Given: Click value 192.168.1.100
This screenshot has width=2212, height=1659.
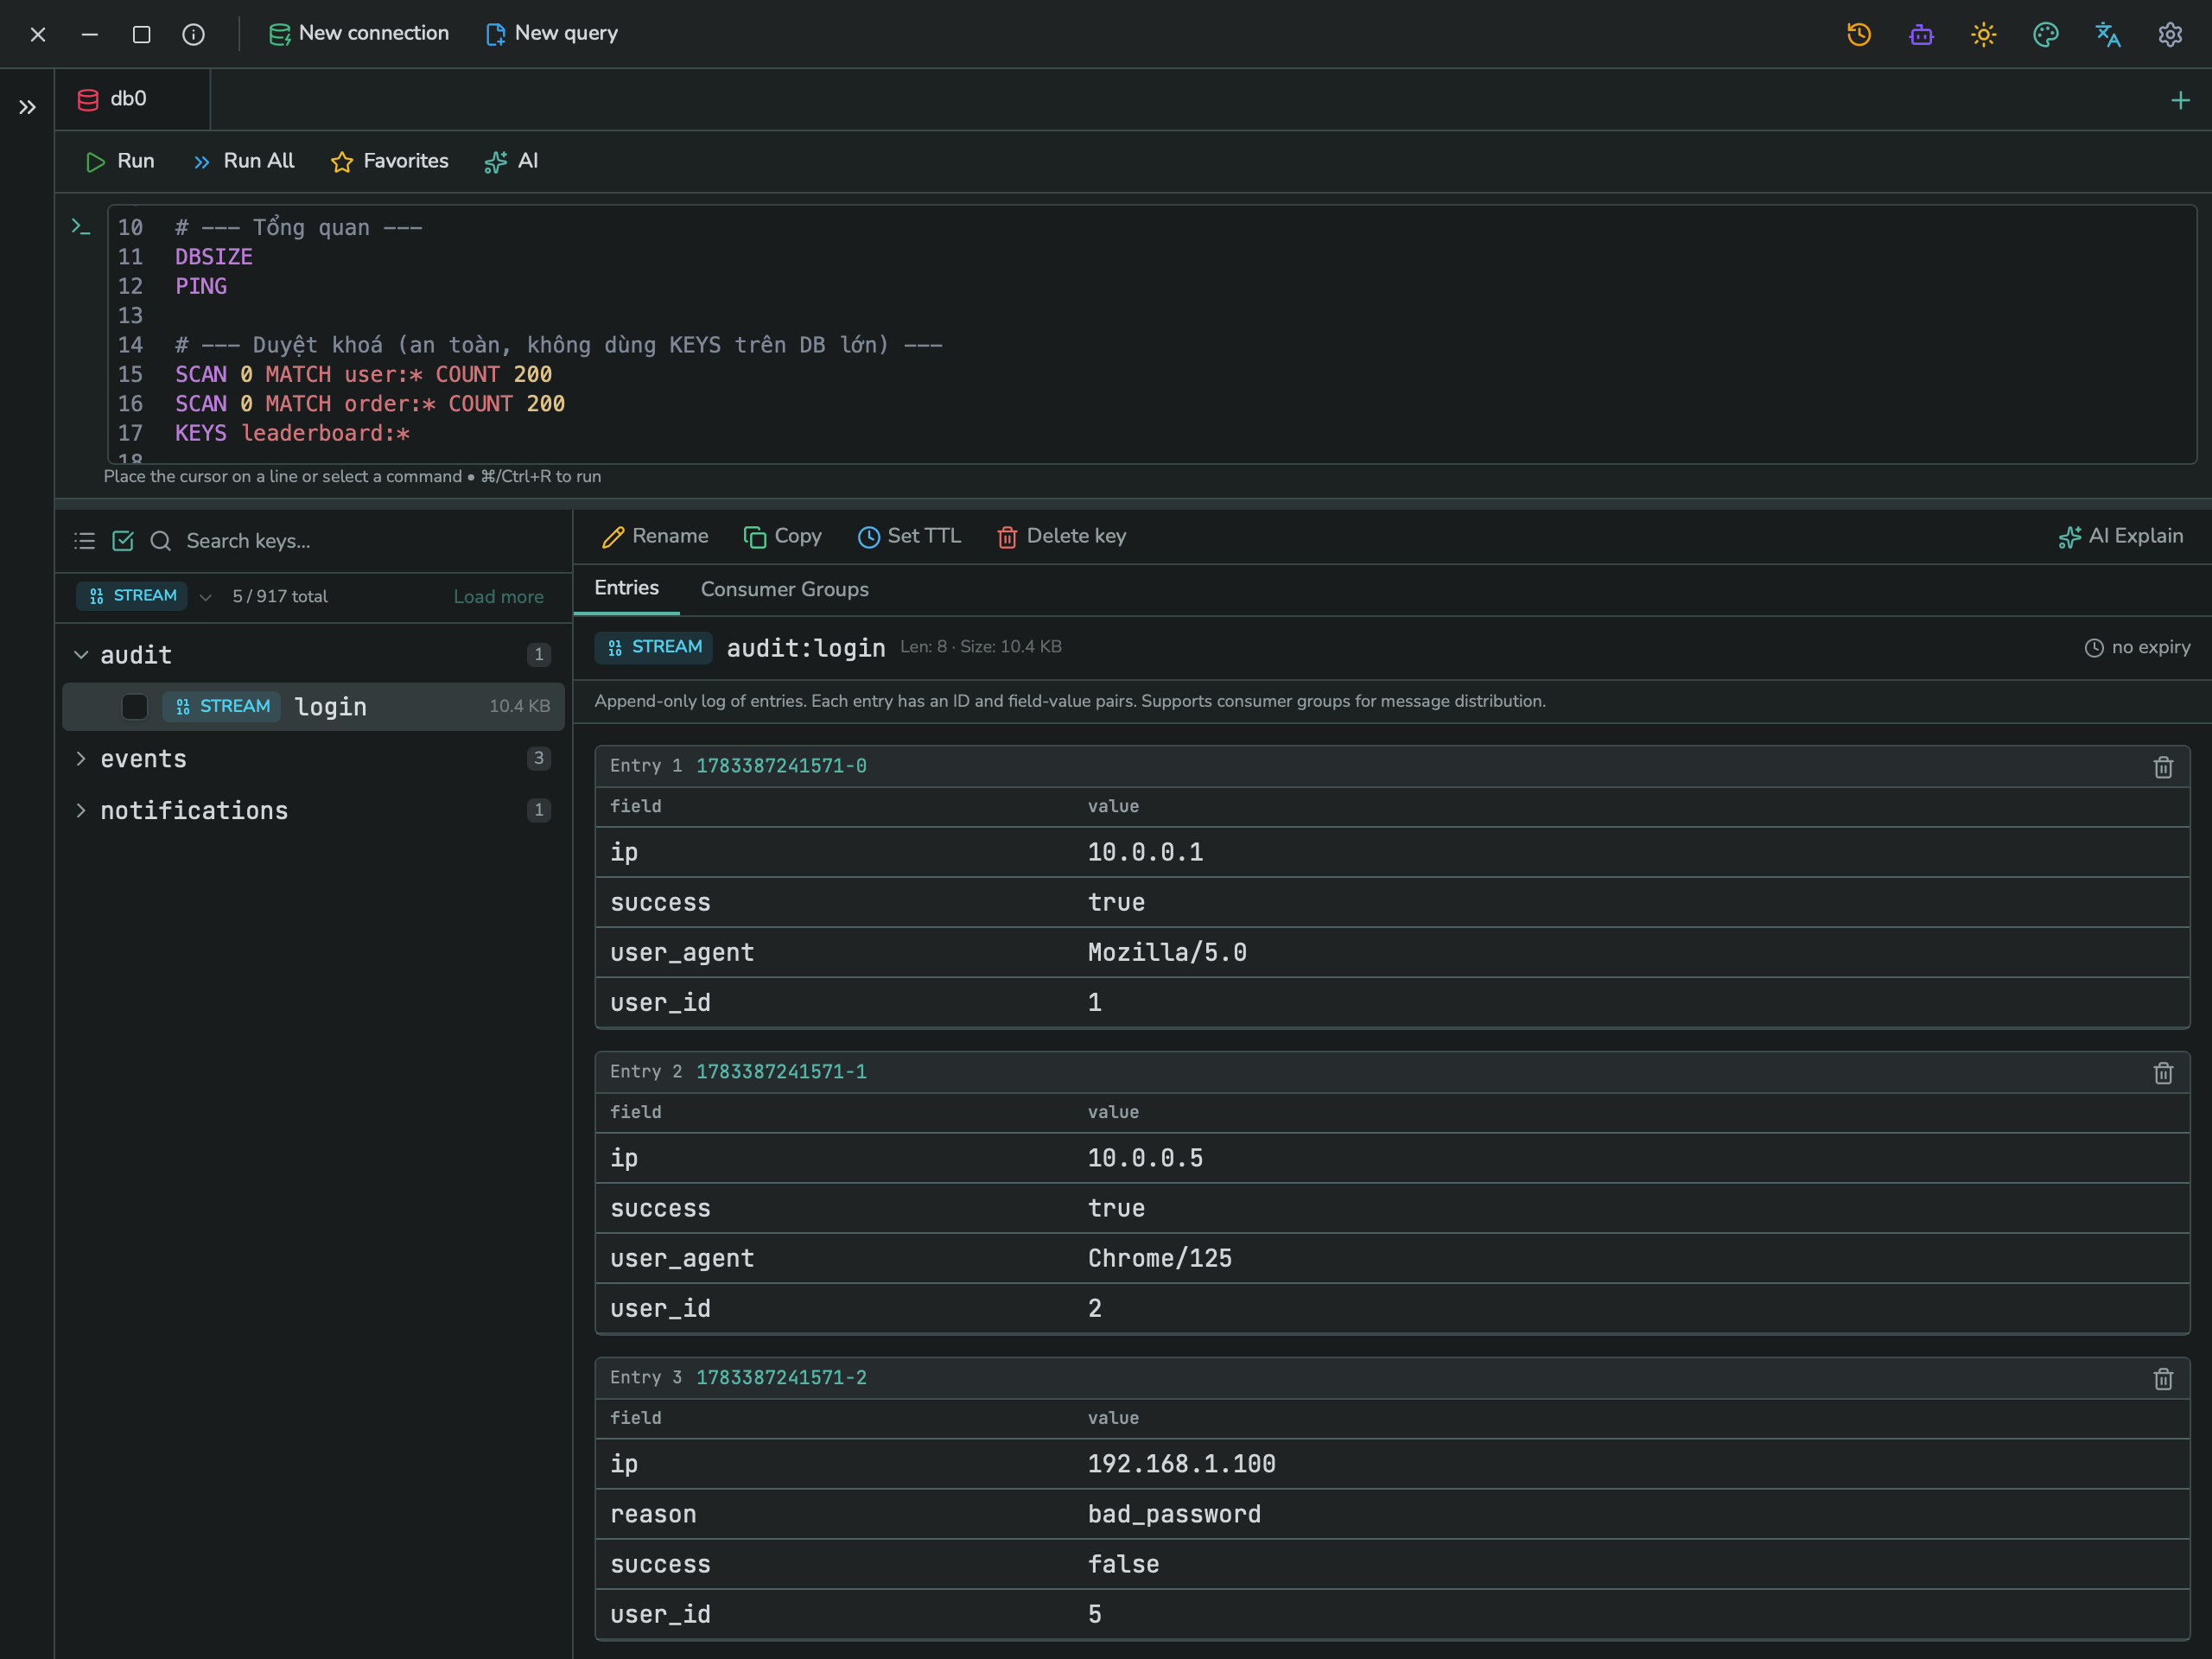Looking at the screenshot, I should [1181, 1464].
